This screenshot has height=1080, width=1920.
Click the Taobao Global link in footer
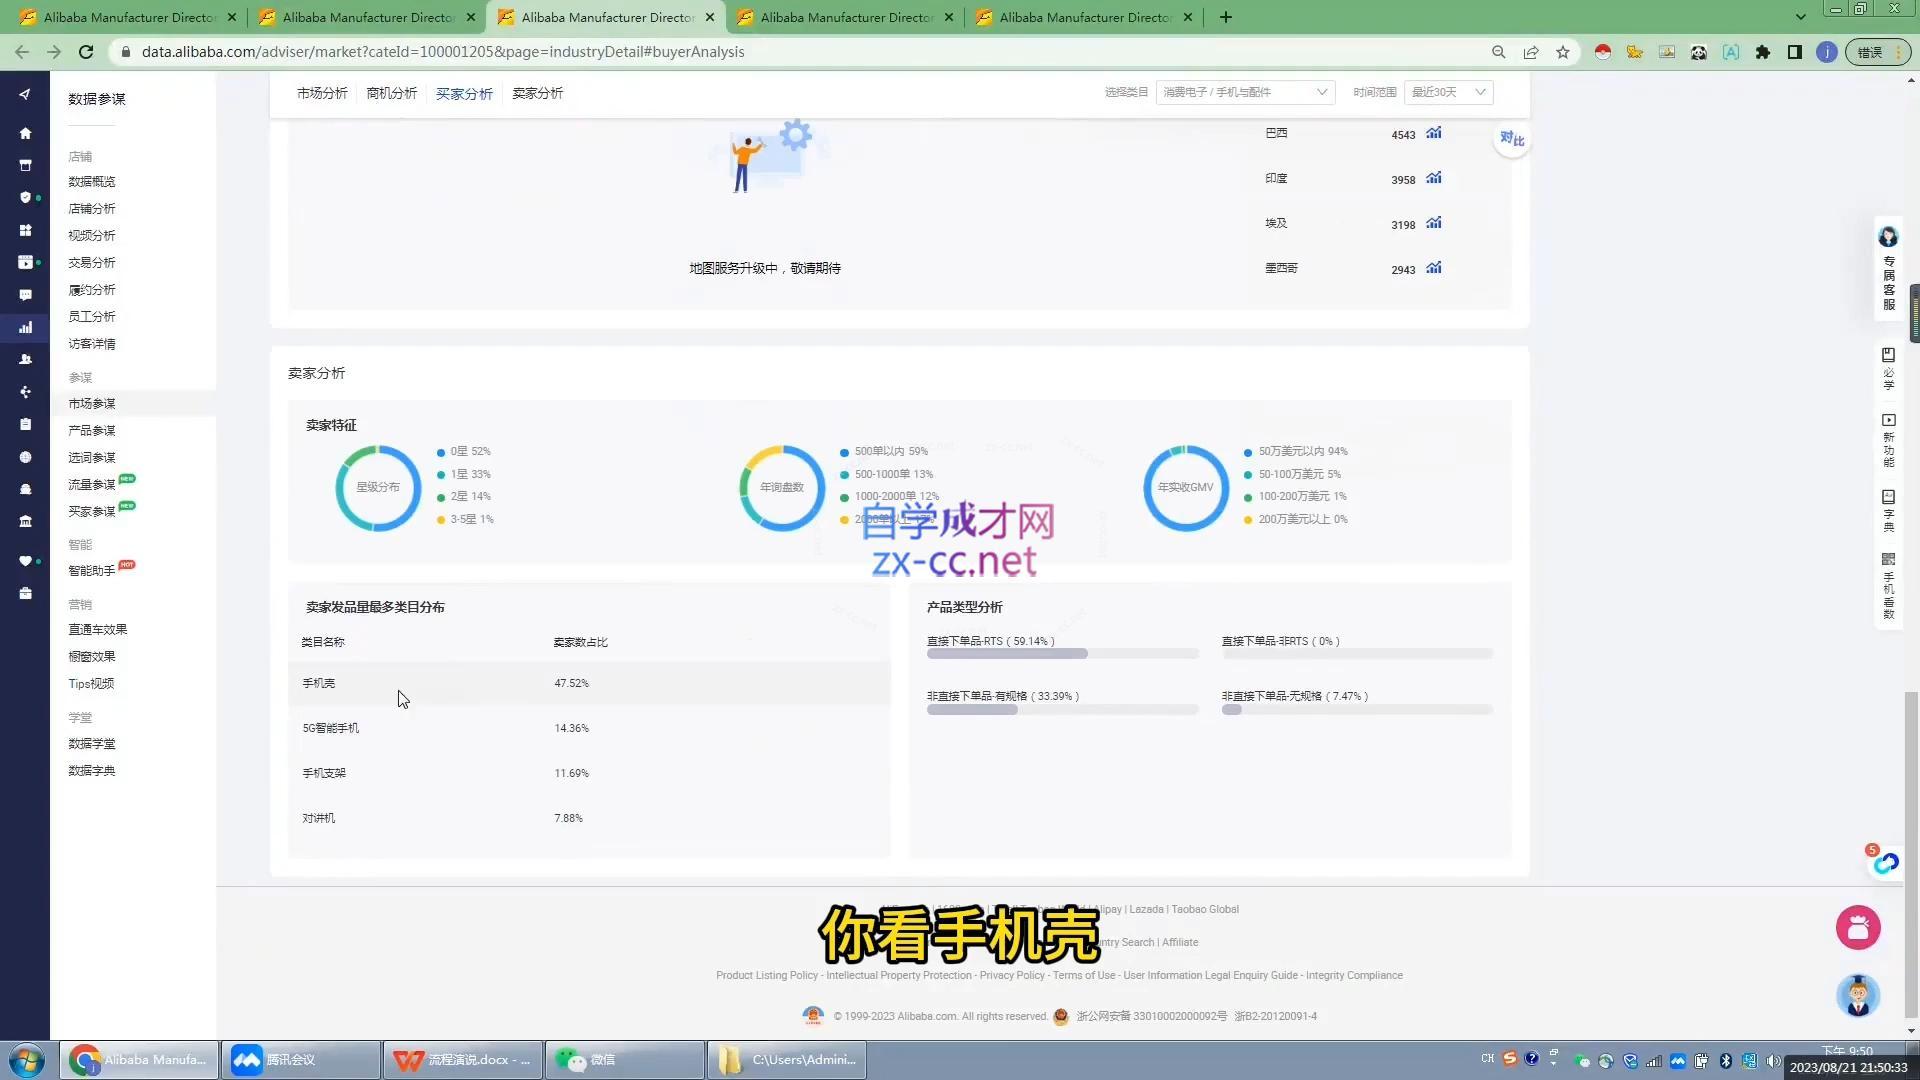[1204, 909]
